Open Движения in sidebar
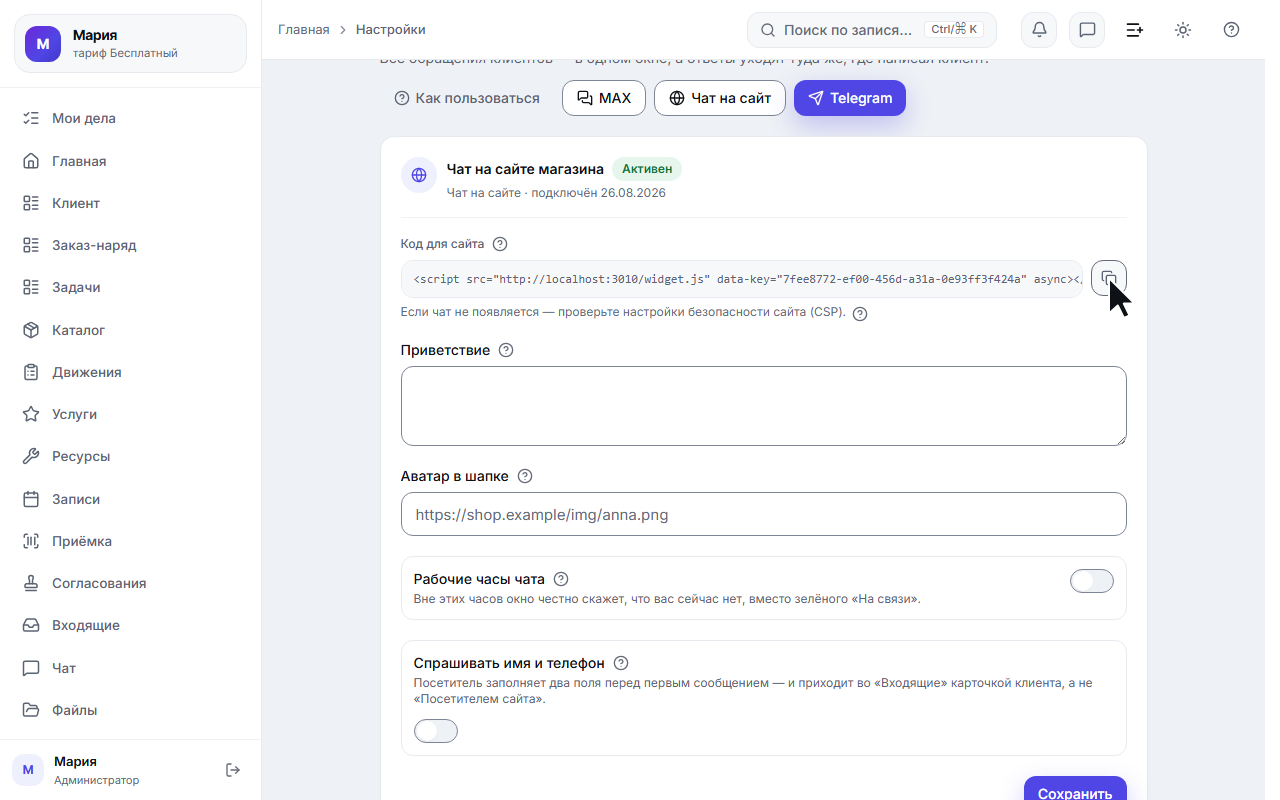 click(130, 372)
